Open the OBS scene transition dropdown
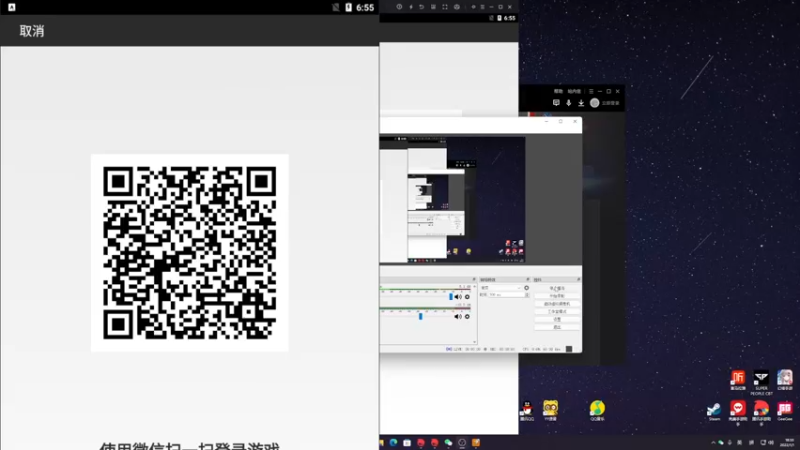Screen dimensions: 800x450 pyautogui.click(x=501, y=288)
